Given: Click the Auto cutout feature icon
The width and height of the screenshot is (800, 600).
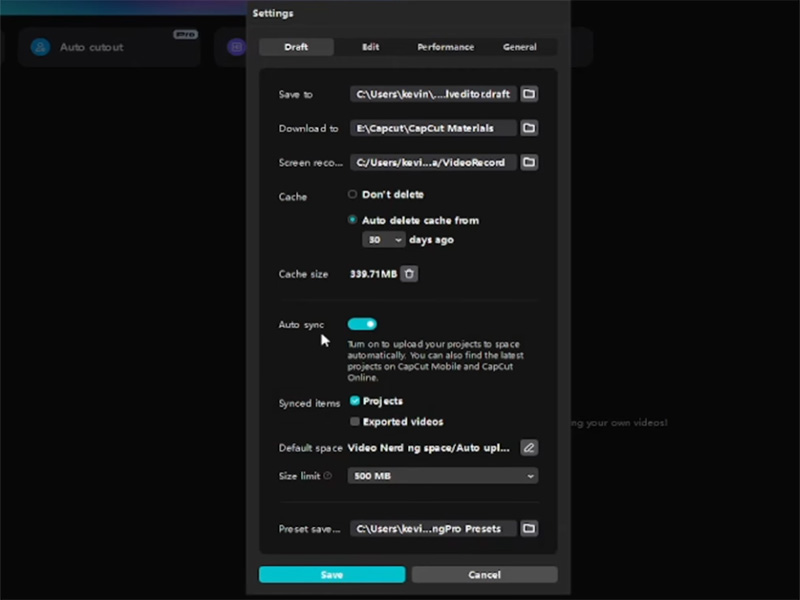Looking at the screenshot, I should [x=38, y=47].
